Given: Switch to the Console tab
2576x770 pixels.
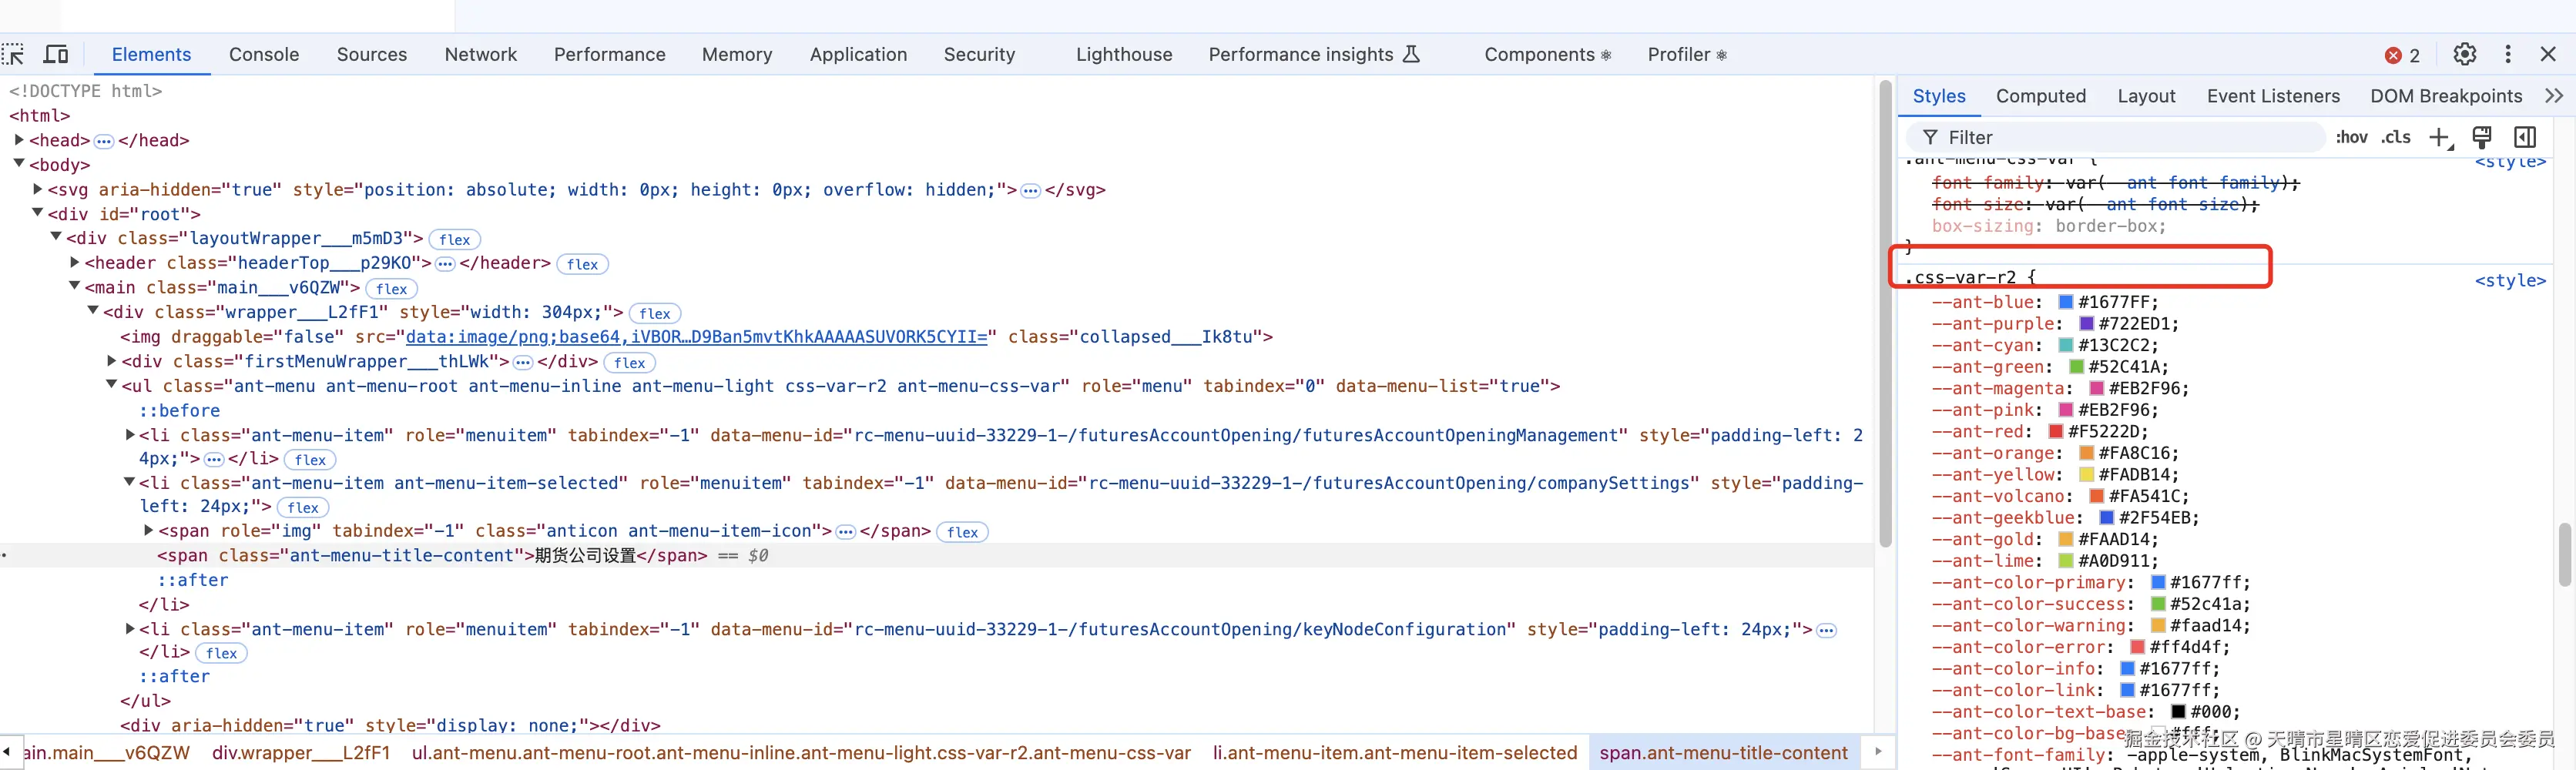Looking at the screenshot, I should tap(264, 55).
